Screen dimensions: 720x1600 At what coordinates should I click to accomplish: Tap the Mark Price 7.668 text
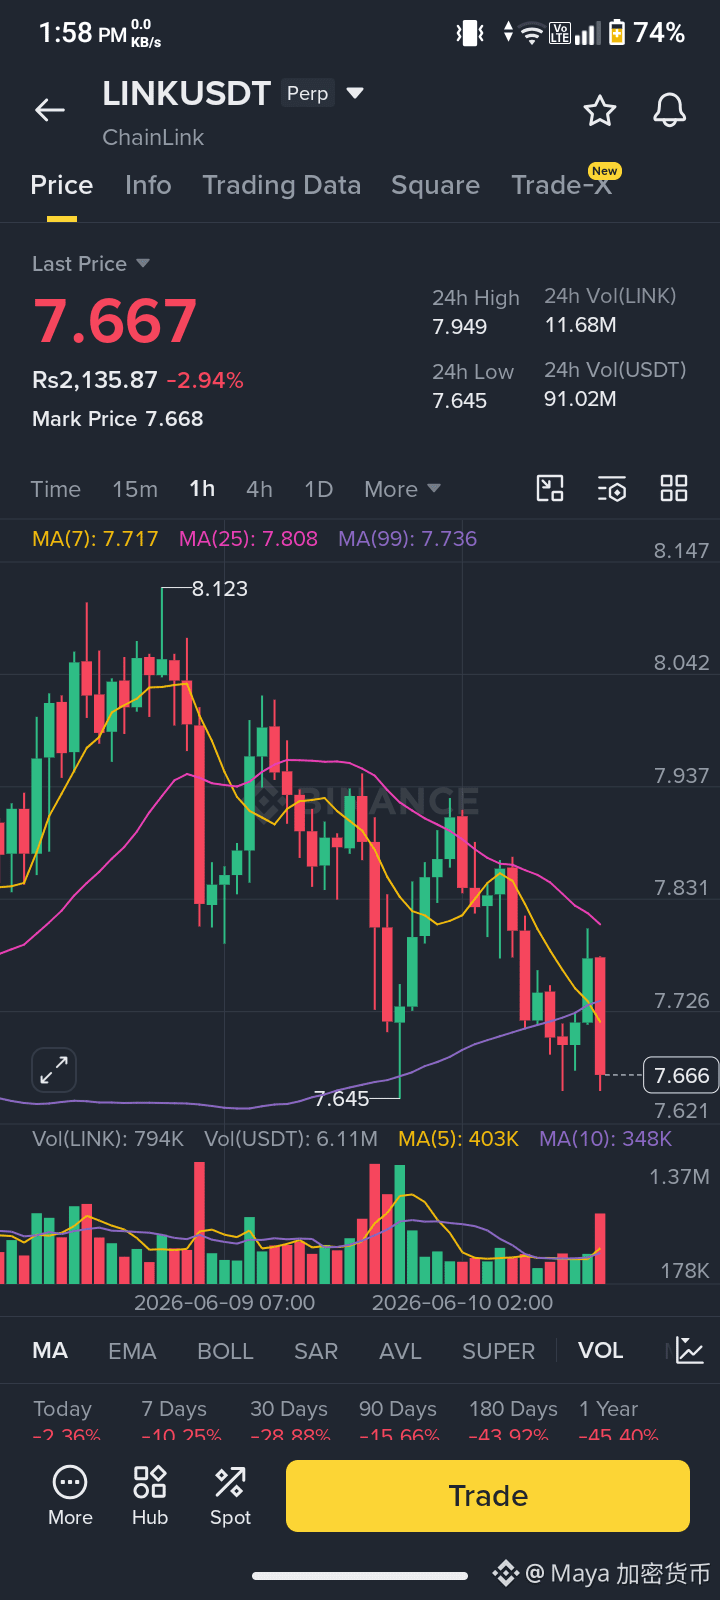click(117, 418)
